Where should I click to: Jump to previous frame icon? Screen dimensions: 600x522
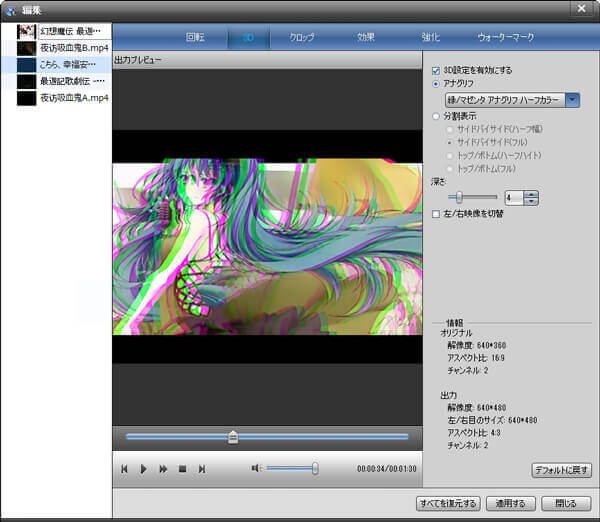124,469
